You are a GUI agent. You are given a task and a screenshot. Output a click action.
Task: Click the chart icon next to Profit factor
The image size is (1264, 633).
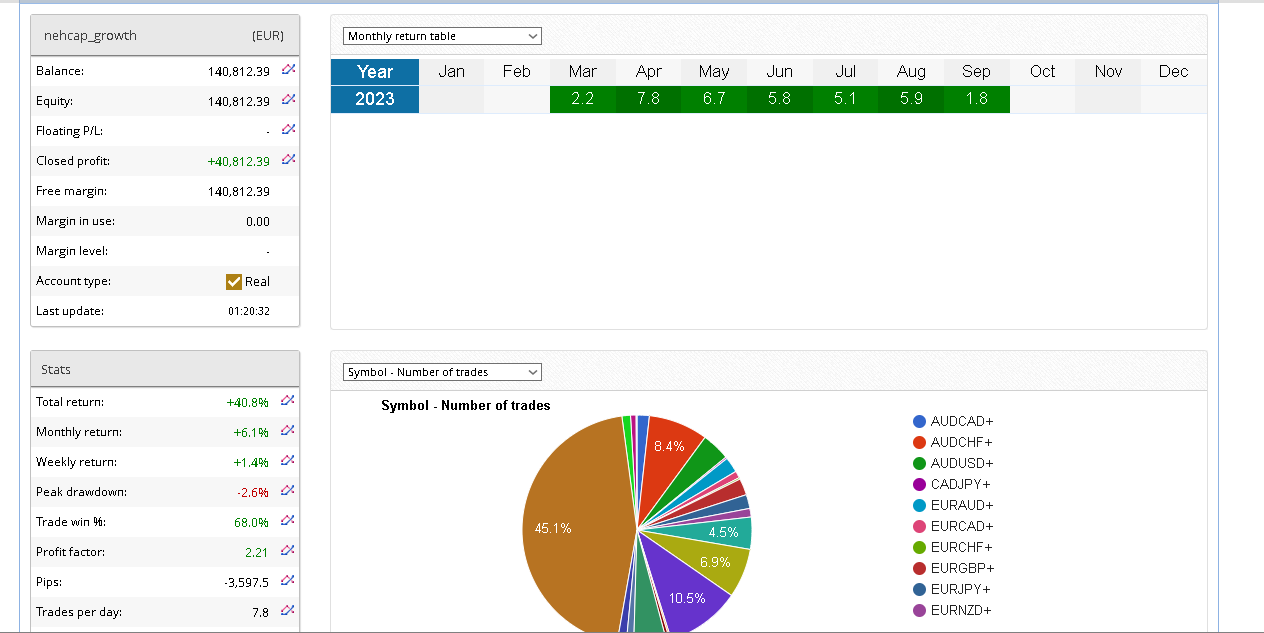point(288,551)
